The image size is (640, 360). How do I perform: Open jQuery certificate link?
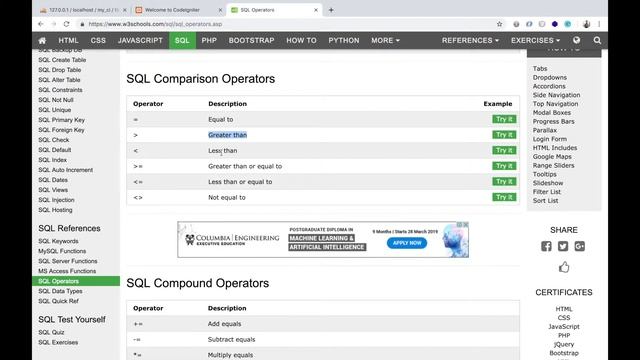click(564, 344)
